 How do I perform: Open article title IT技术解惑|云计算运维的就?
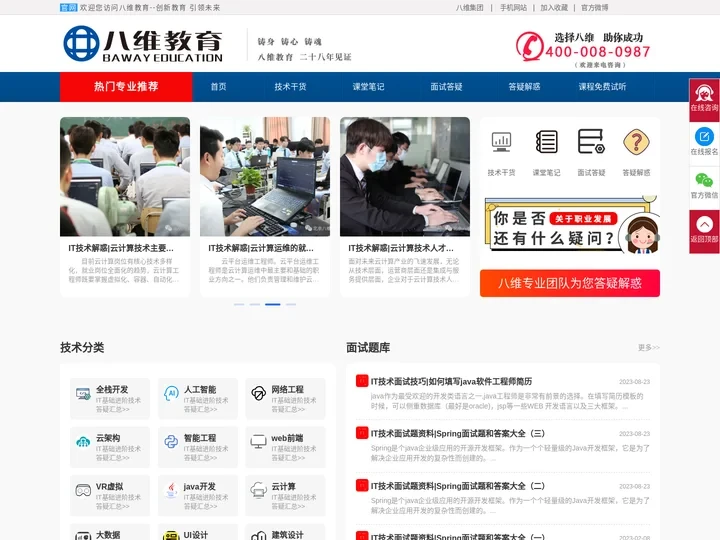(x=261, y=248)
